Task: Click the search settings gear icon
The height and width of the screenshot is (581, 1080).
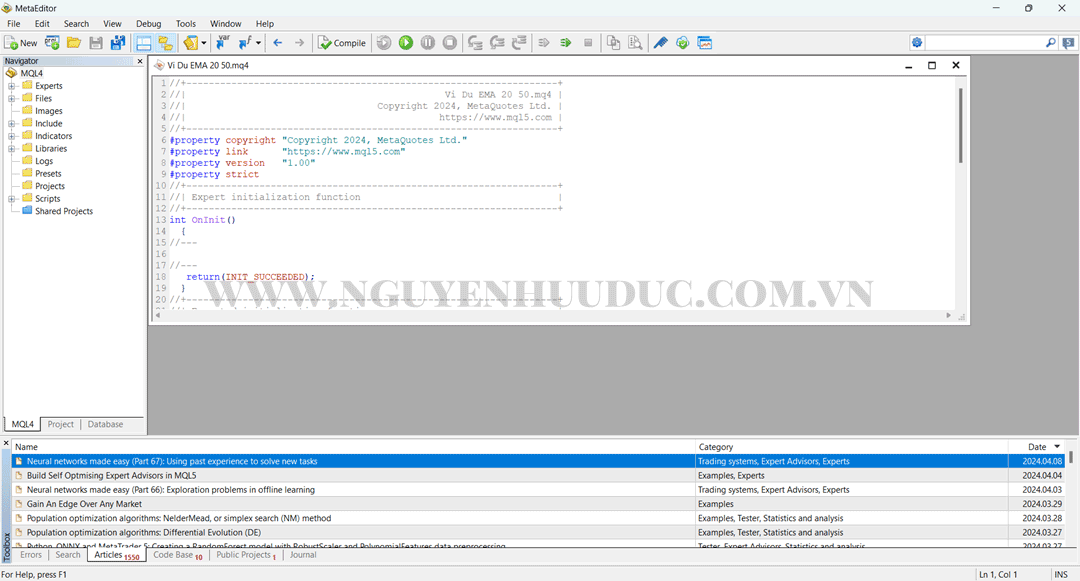Action: (x=917, y=43)
